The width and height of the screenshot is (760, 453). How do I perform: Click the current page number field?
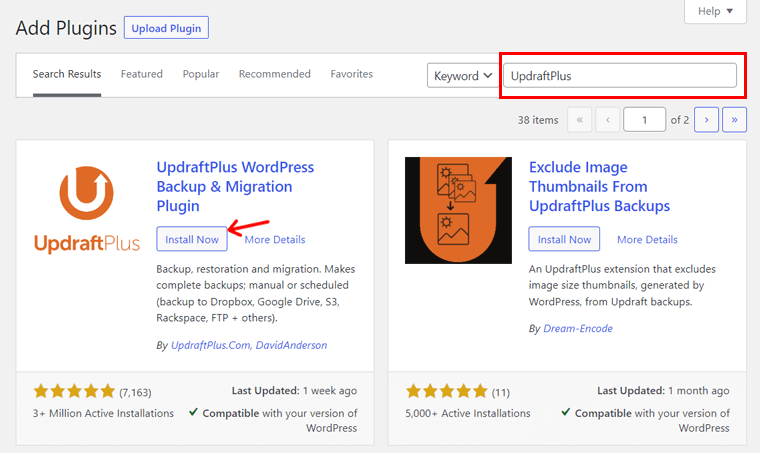644,120
